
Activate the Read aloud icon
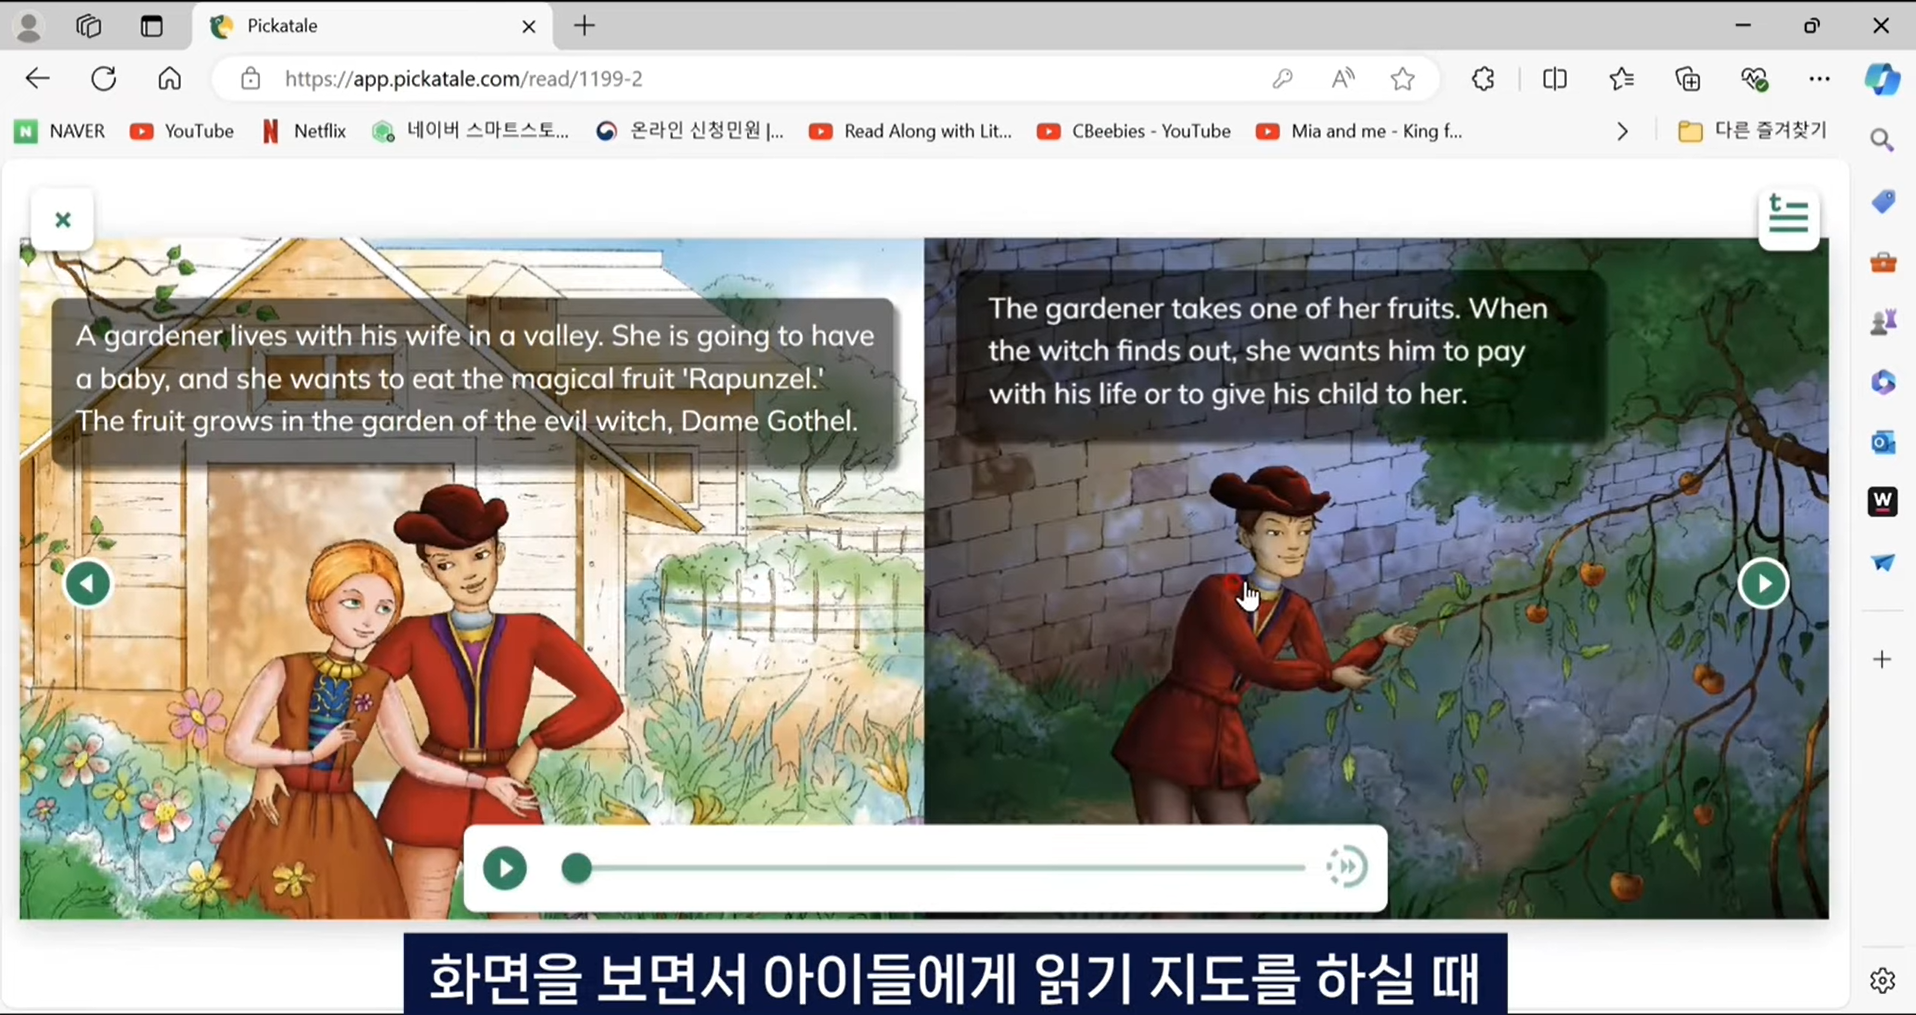click(x=1343, y=79)
